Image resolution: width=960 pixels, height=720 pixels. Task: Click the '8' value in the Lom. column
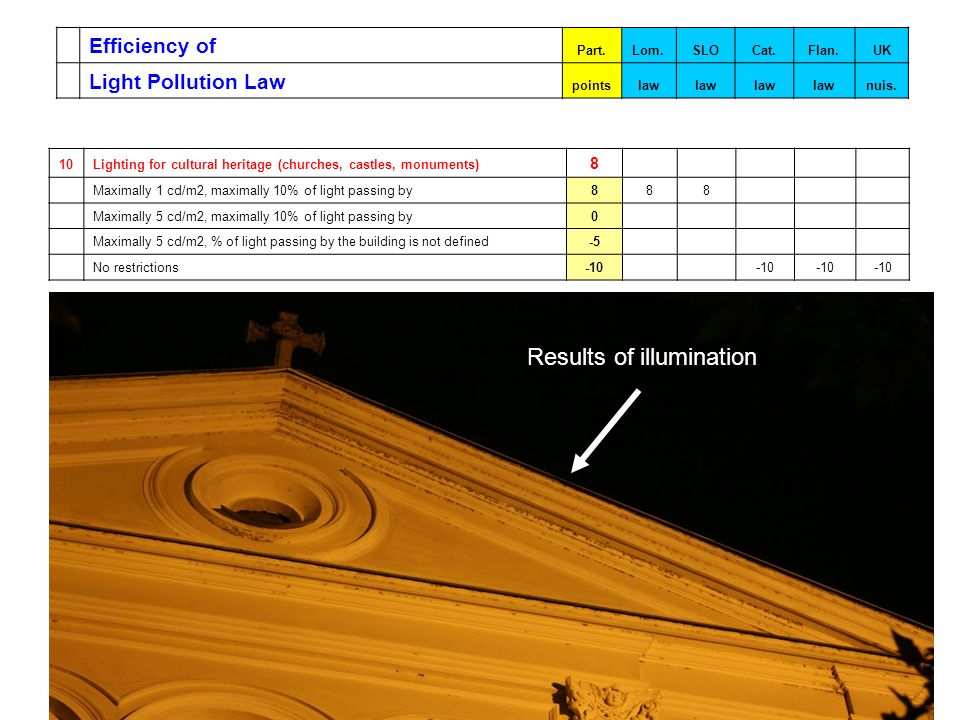coord(649,190)
